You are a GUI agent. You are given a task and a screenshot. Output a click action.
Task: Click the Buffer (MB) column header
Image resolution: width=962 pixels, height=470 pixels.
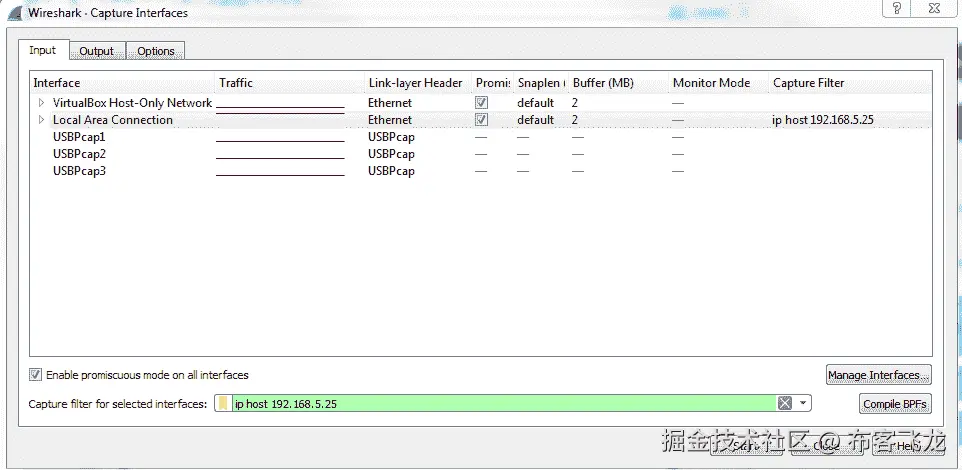[618, 83]
